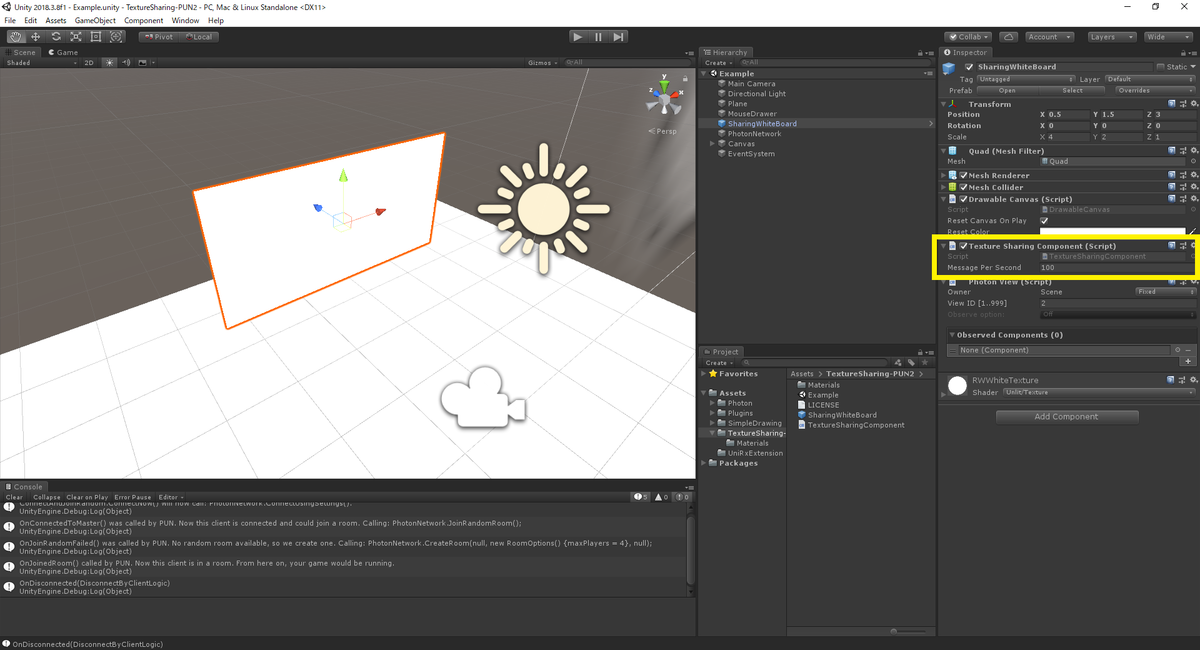Select the Hand tool in the toolbar

[16, 36]
